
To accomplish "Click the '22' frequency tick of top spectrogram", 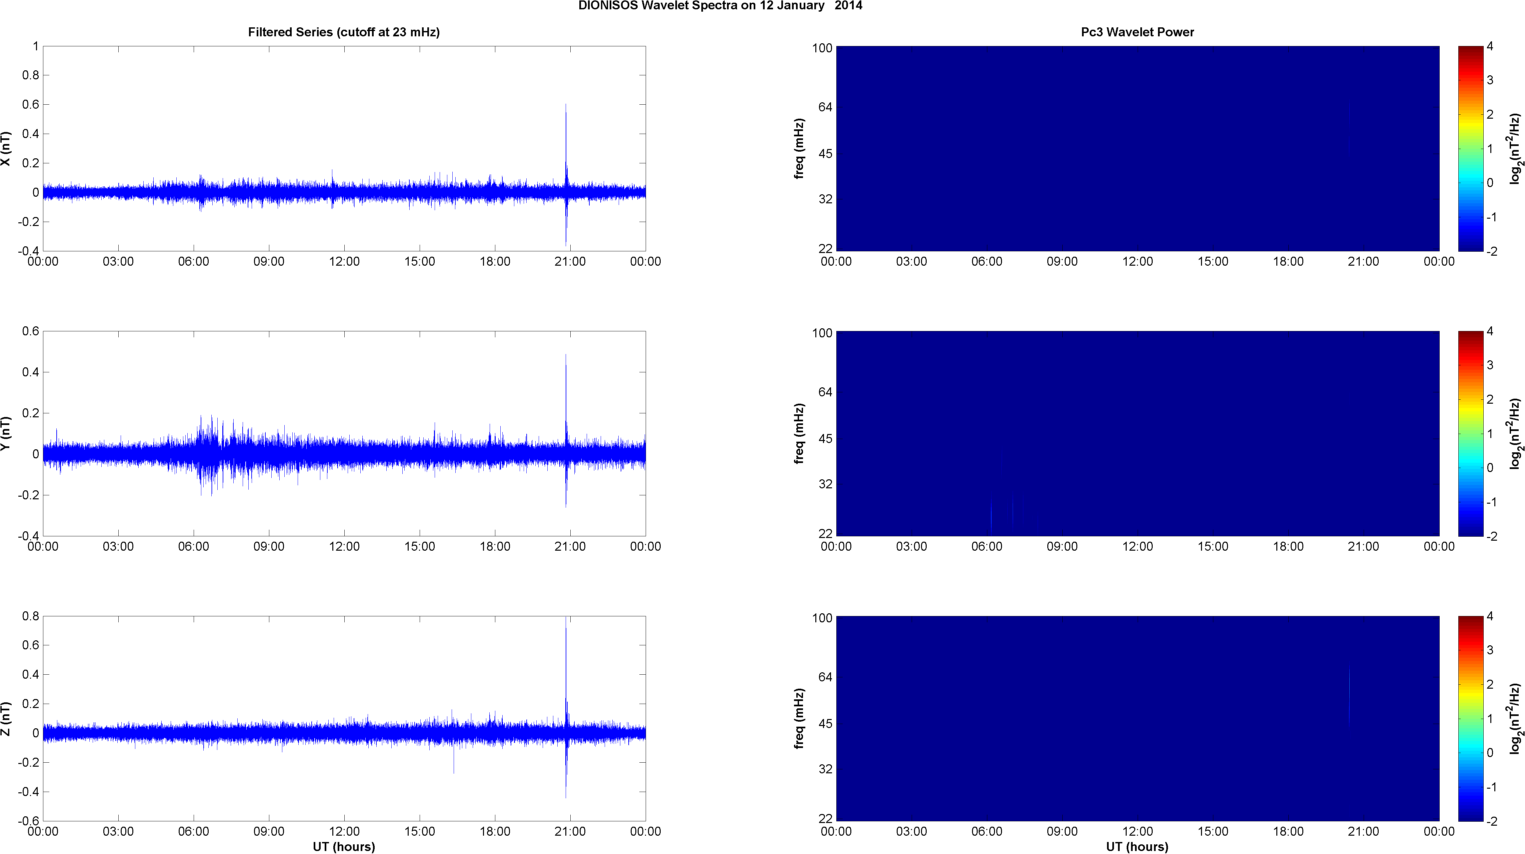I will pyautogui.click(x=825, y=248).
